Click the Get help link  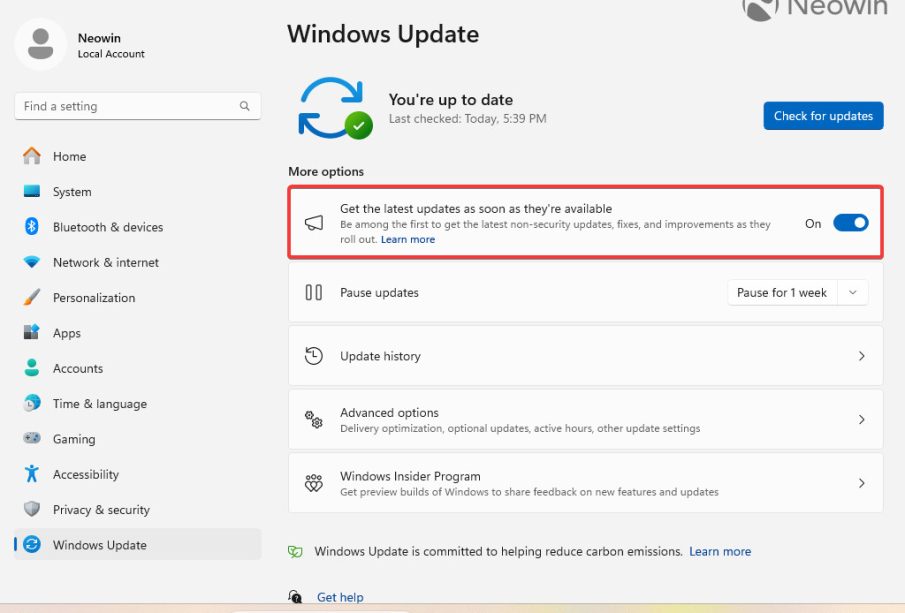340,597
